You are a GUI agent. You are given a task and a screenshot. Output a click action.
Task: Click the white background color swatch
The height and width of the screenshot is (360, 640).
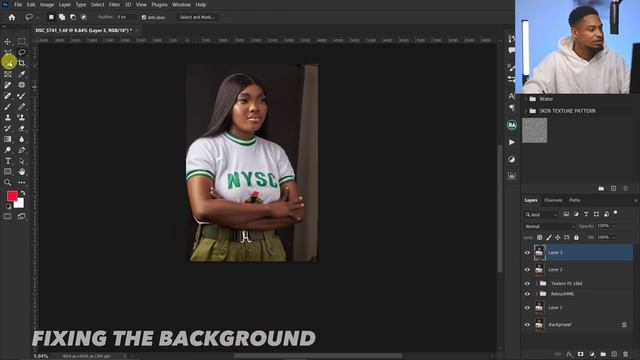[20, 204]
